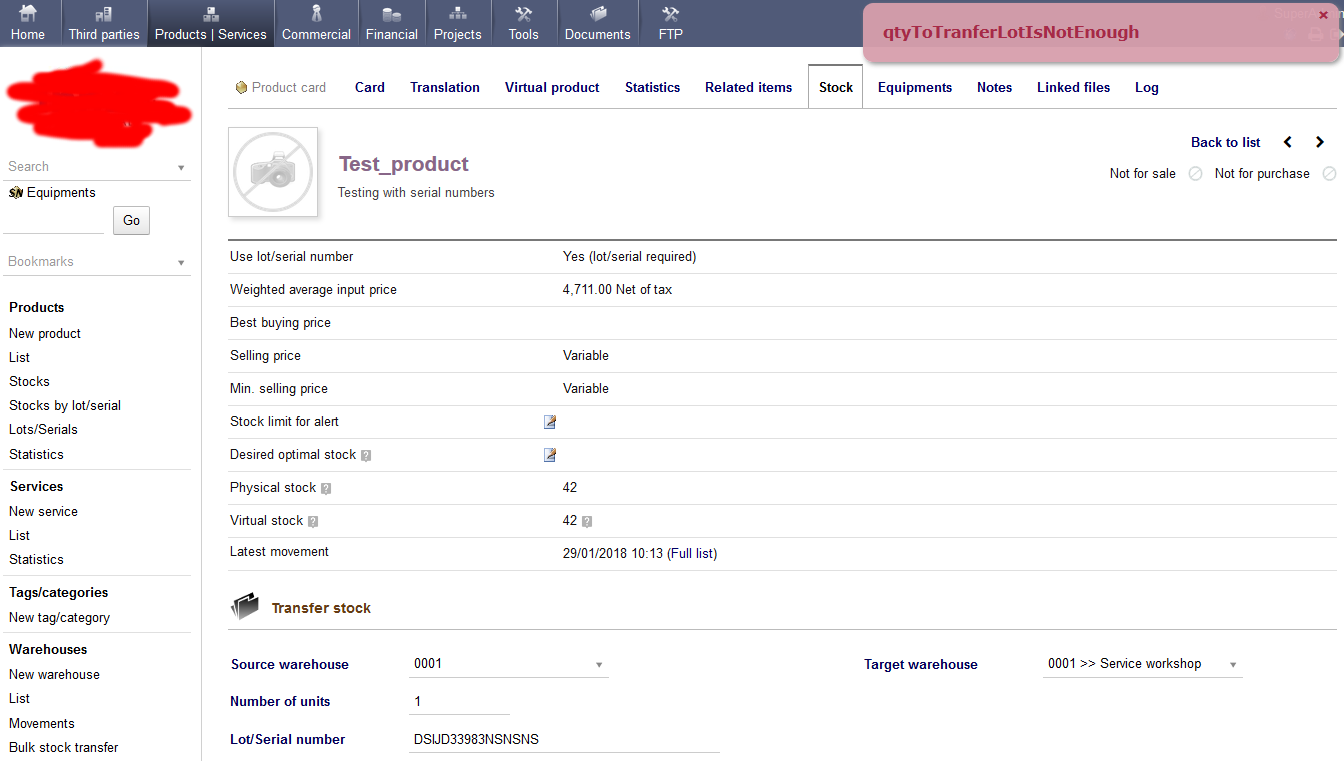Open Tools module icon
The height and width of the screenshot is (761, 1344).
click(523, 14)
